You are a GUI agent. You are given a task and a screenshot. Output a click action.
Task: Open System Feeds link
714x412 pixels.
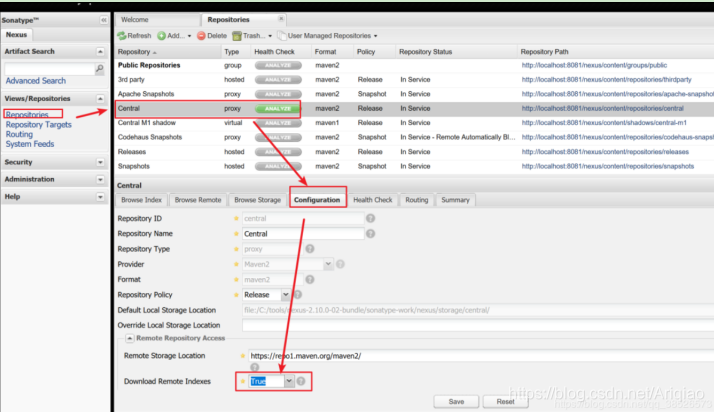coord(30,144)
